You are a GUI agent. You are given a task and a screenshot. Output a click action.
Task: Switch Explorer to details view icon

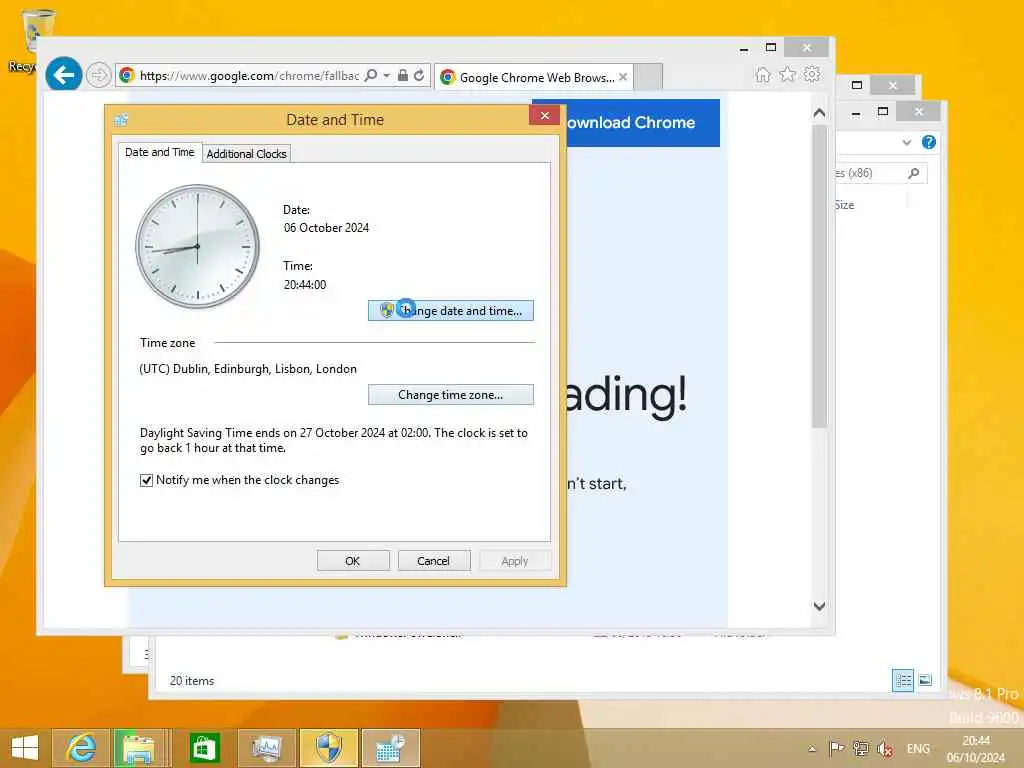[903, 680]
